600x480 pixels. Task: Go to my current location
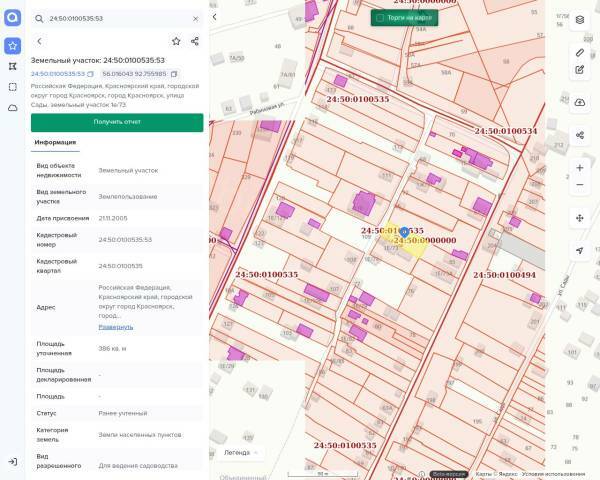(x=579, y=250)
